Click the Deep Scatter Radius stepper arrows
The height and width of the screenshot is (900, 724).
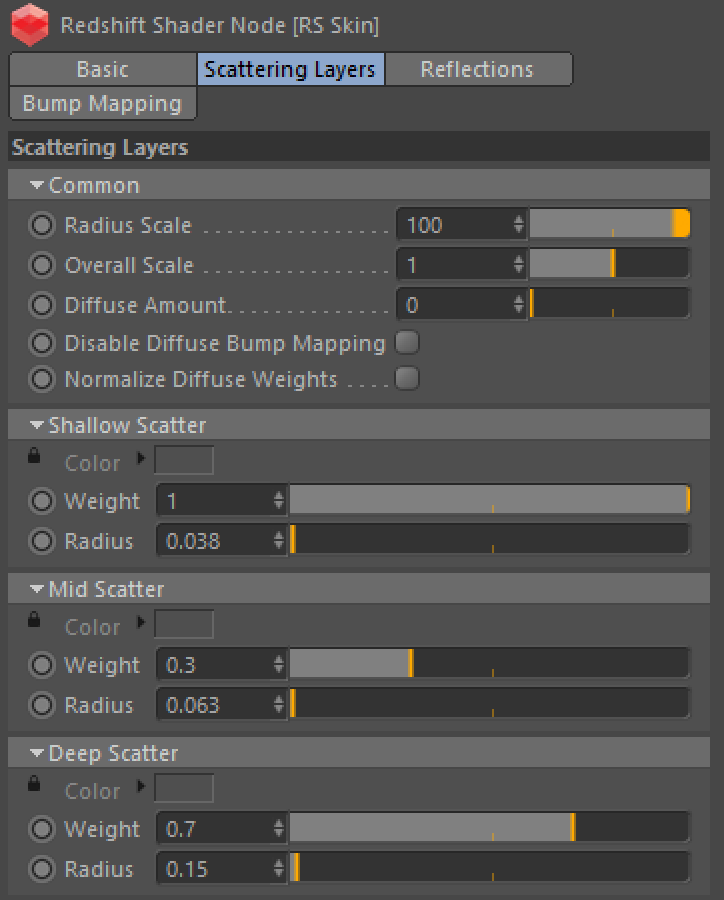(x=279, y=868)
